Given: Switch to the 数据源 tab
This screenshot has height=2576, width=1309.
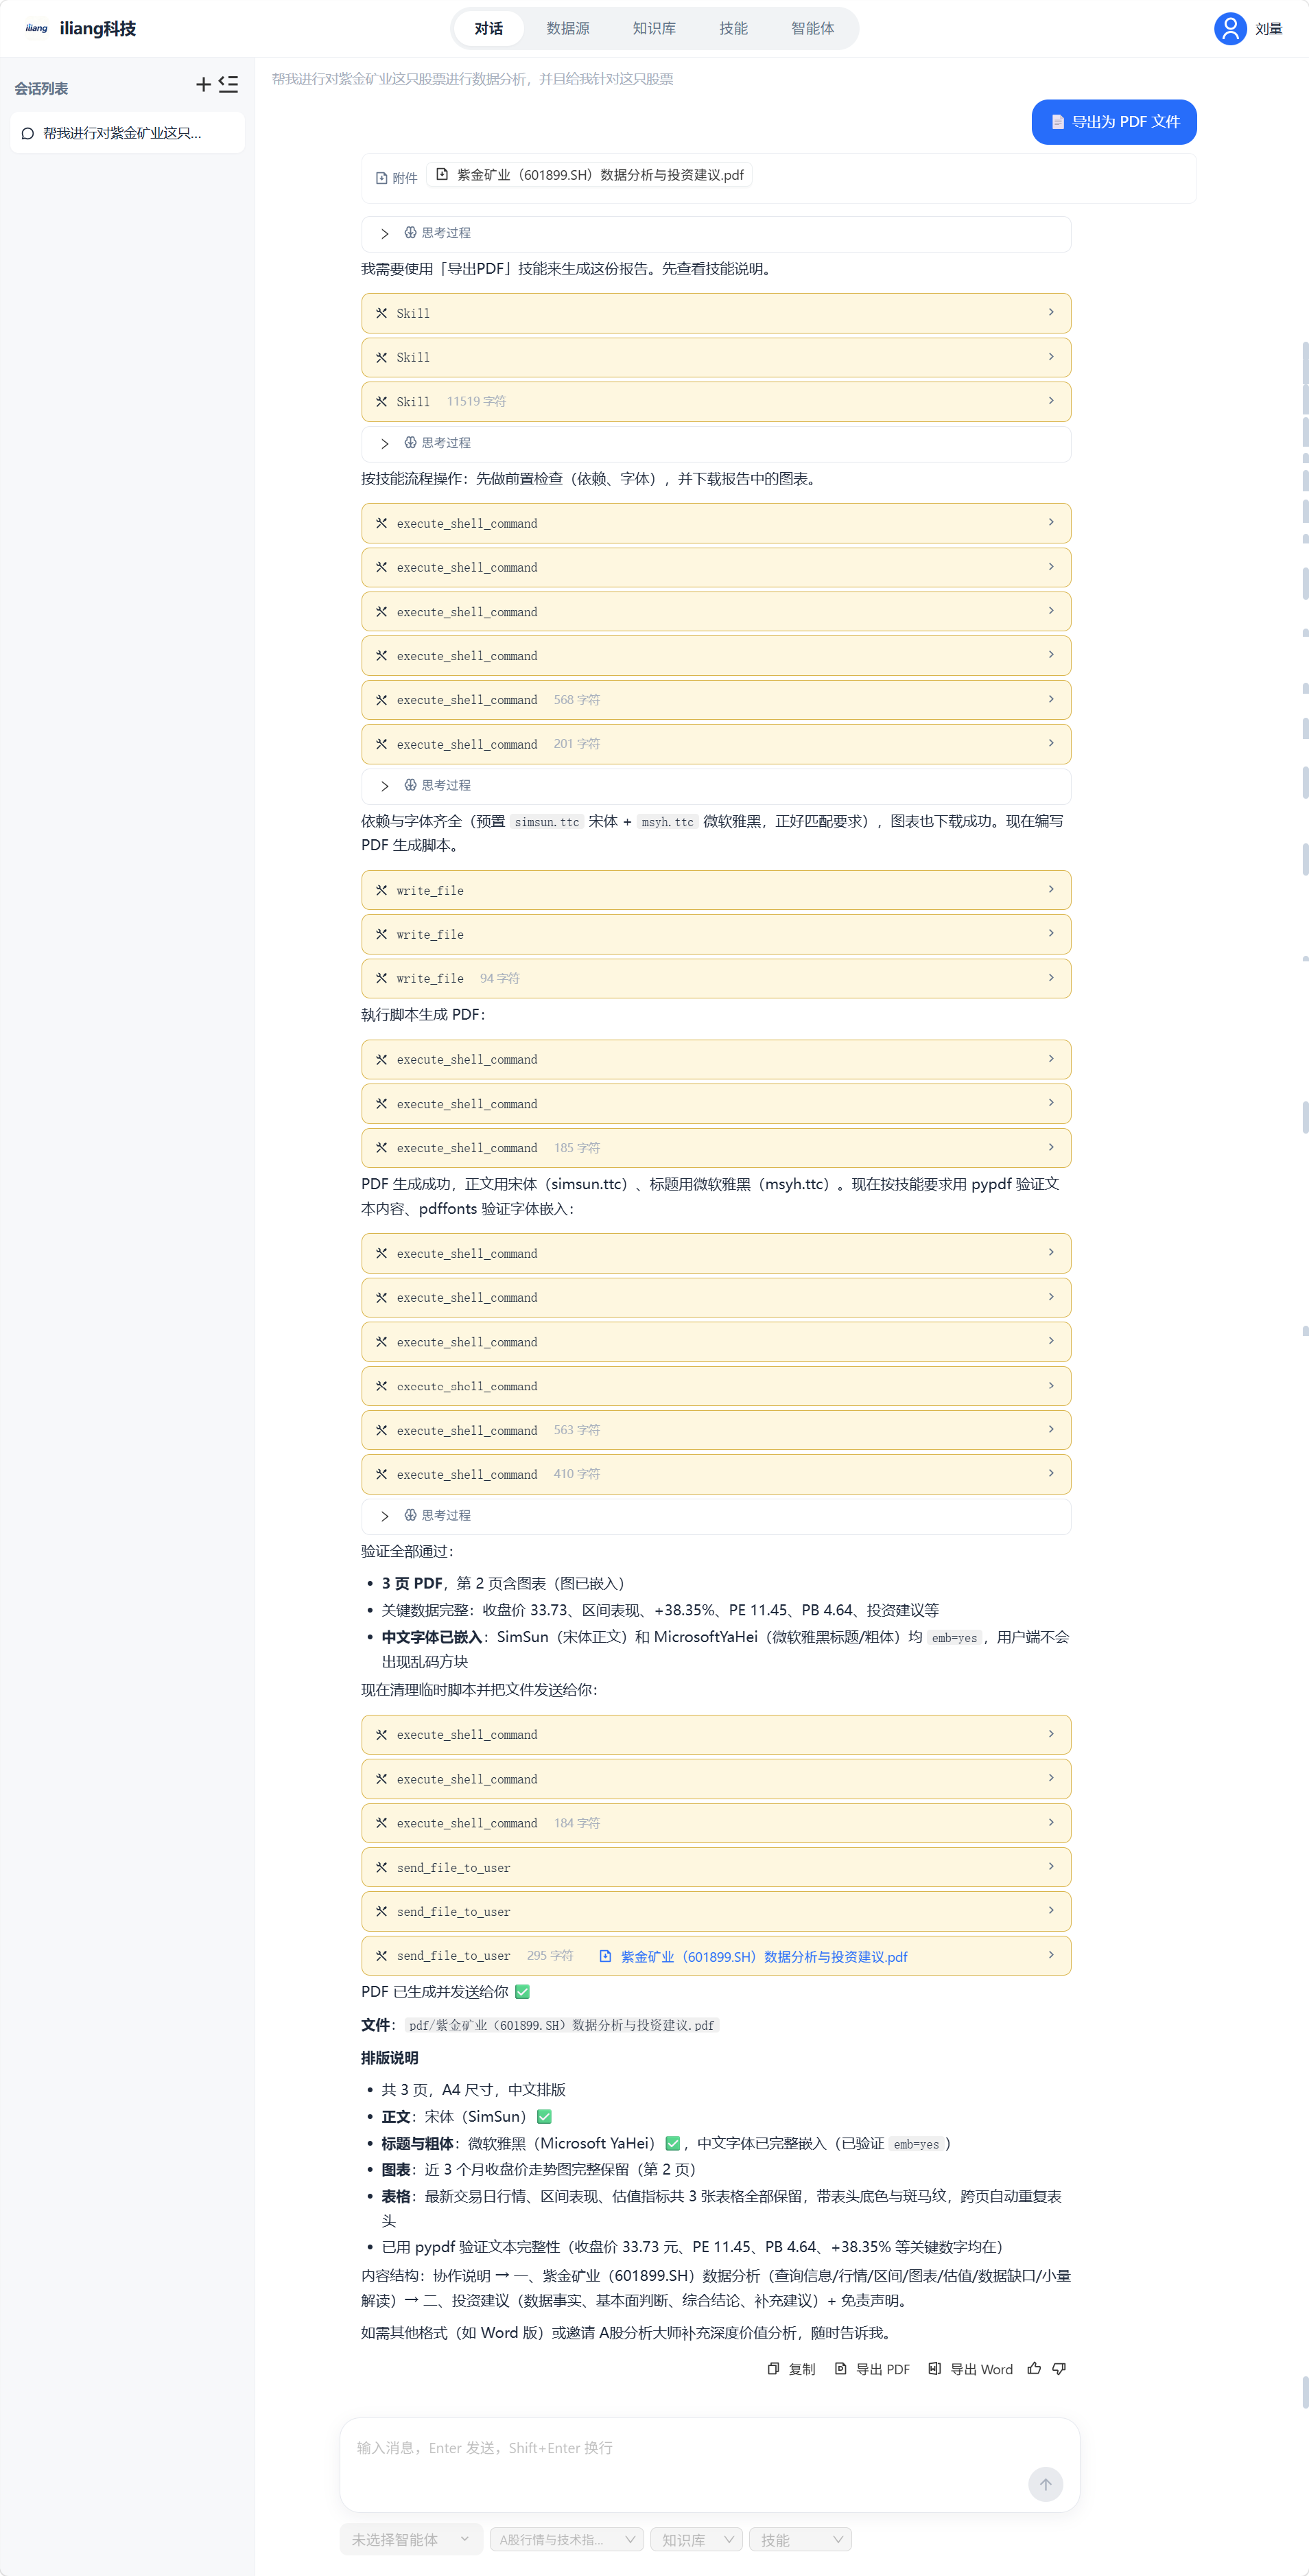Looking at the screenshot, I should pyautogui.click(x=568, y=28).
